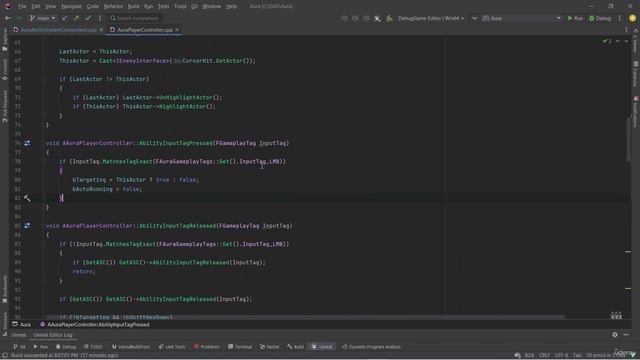Open Dynamic Program Analysis tool window
The height and width of the screenshot is (360, 640).
(371, 347)
